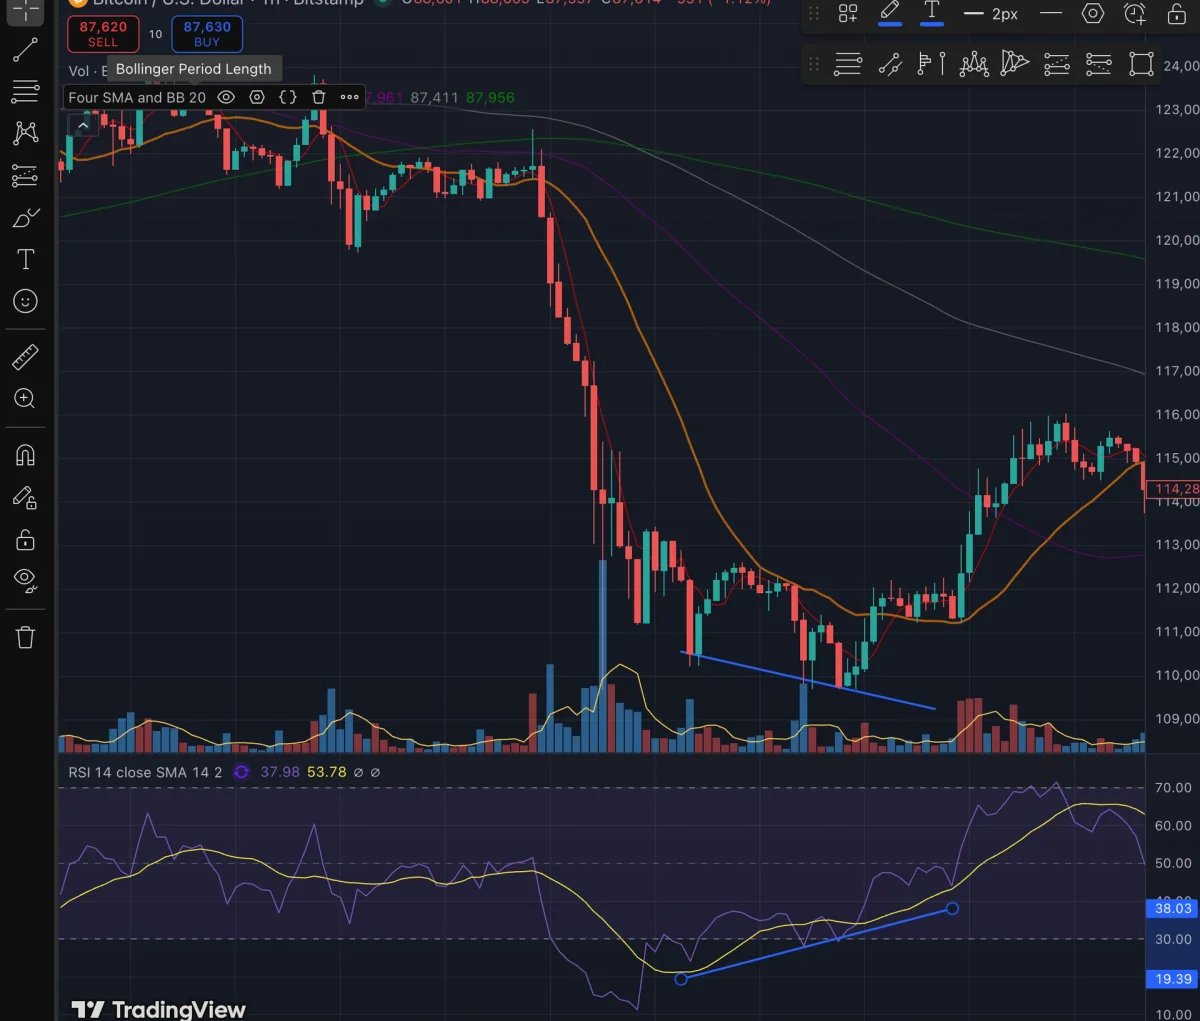
Task: Click the sidebar trash to remove drawings
Action: click(25, 637)
